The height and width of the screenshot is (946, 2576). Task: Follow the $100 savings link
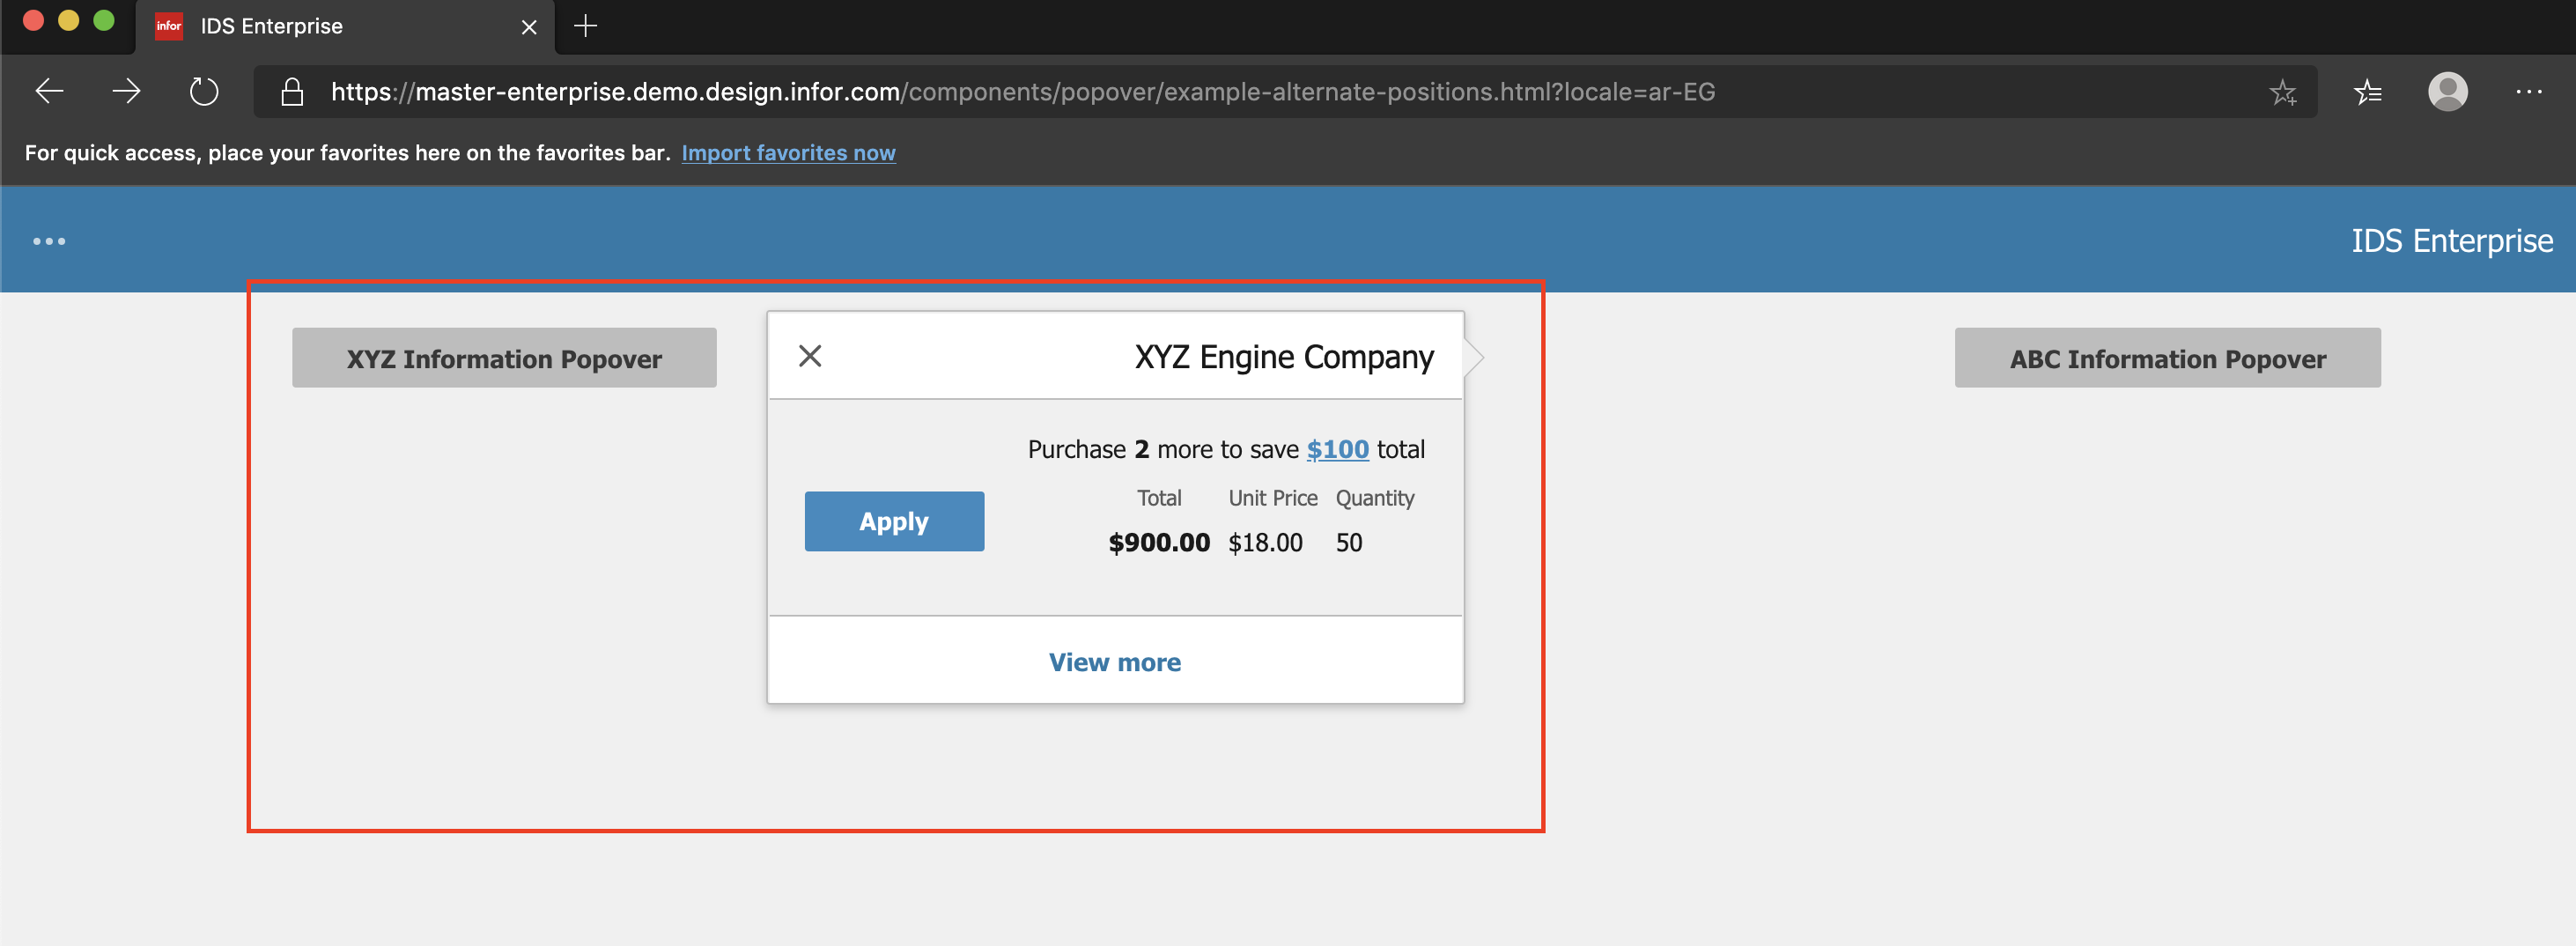1337,449
